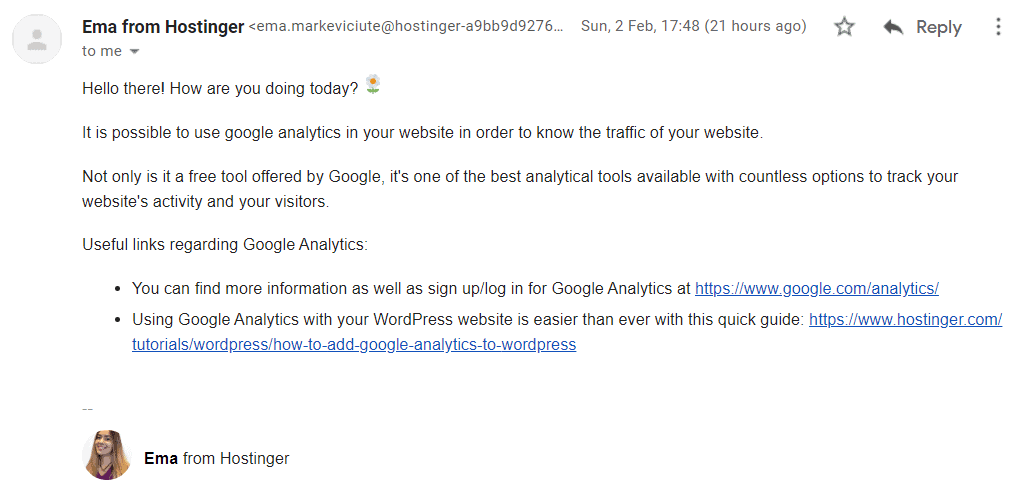Click the Reply text button

click(939, 27)
